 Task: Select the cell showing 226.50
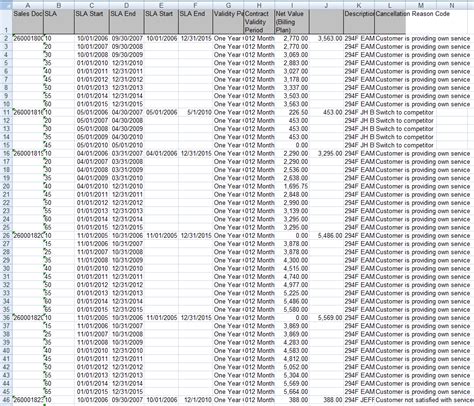(x=292, y=112)
